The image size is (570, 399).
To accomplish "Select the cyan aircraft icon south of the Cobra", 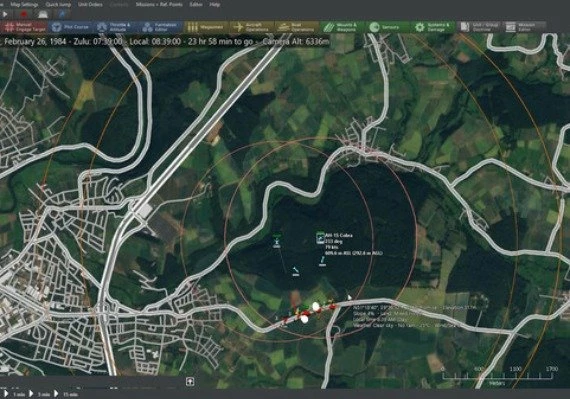I will coord(322,261).
